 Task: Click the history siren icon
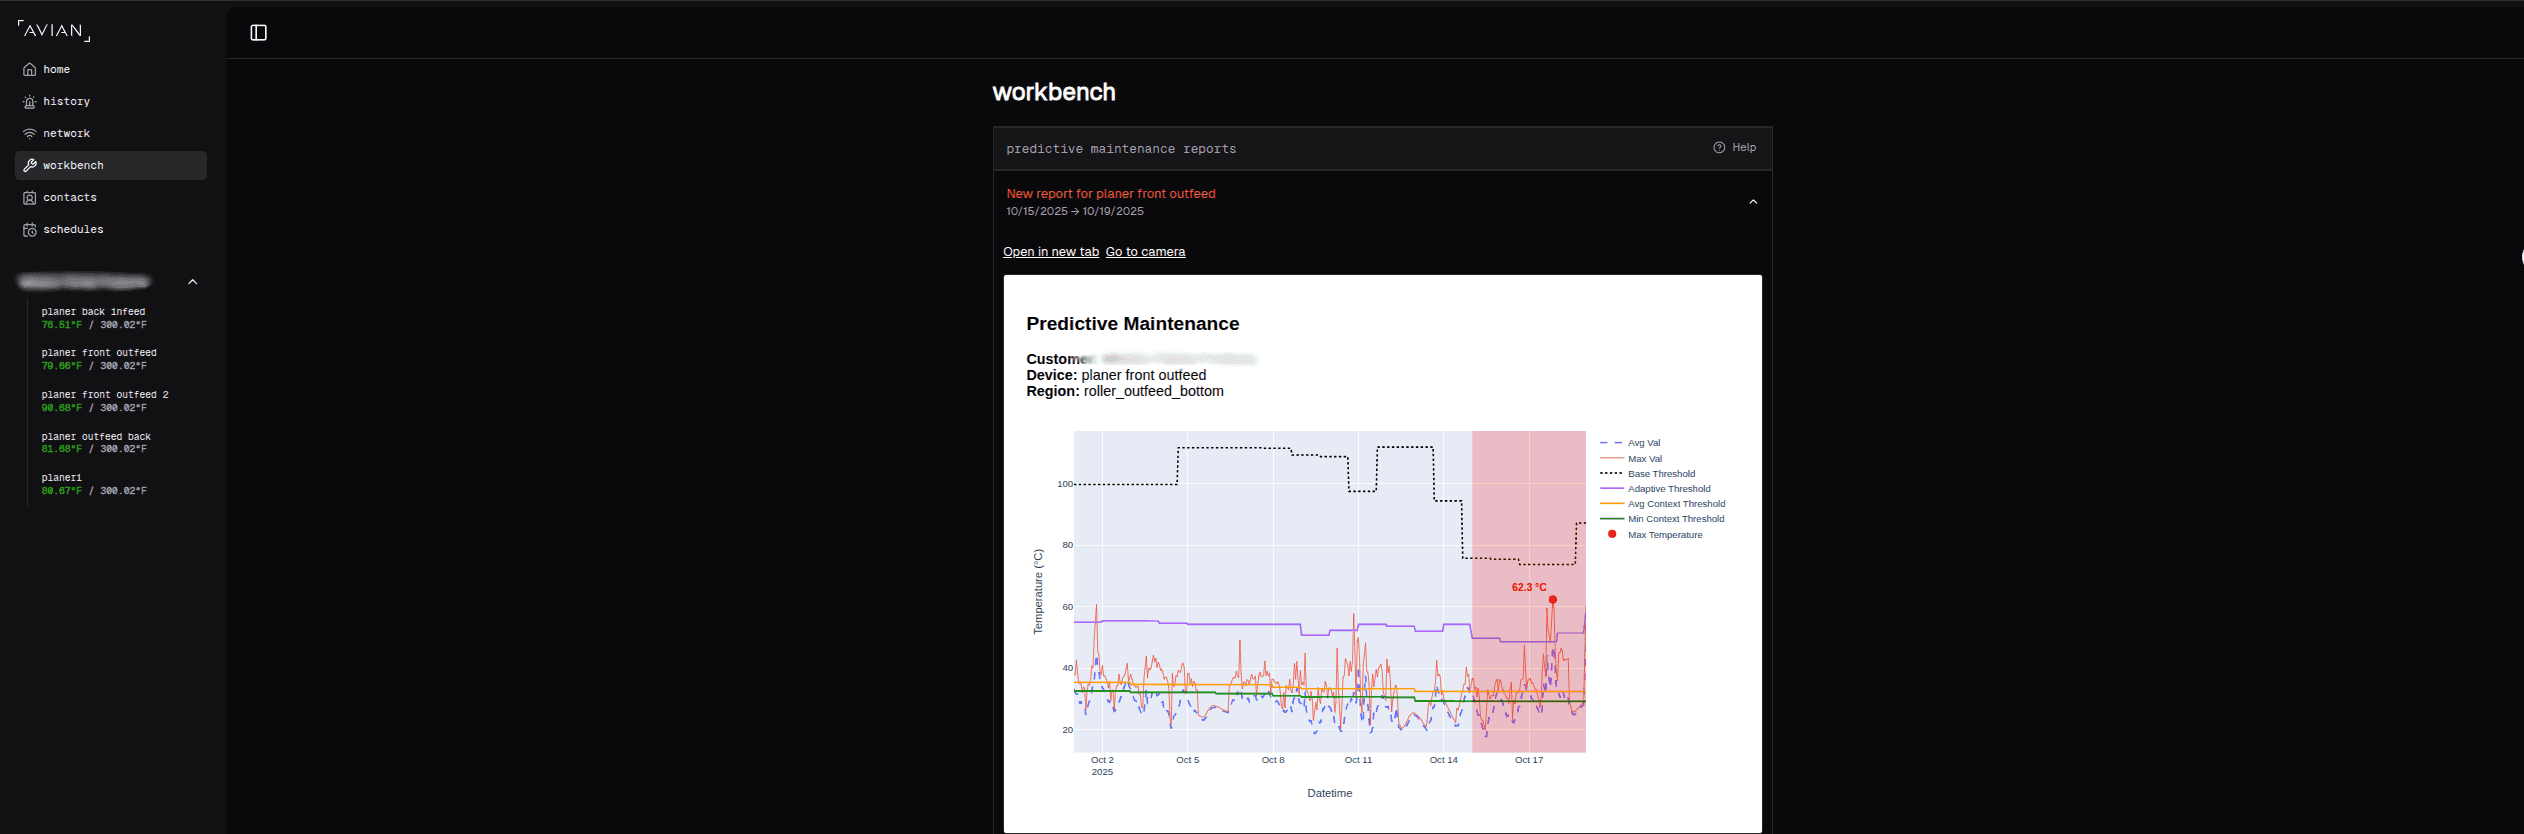[30, 102]
